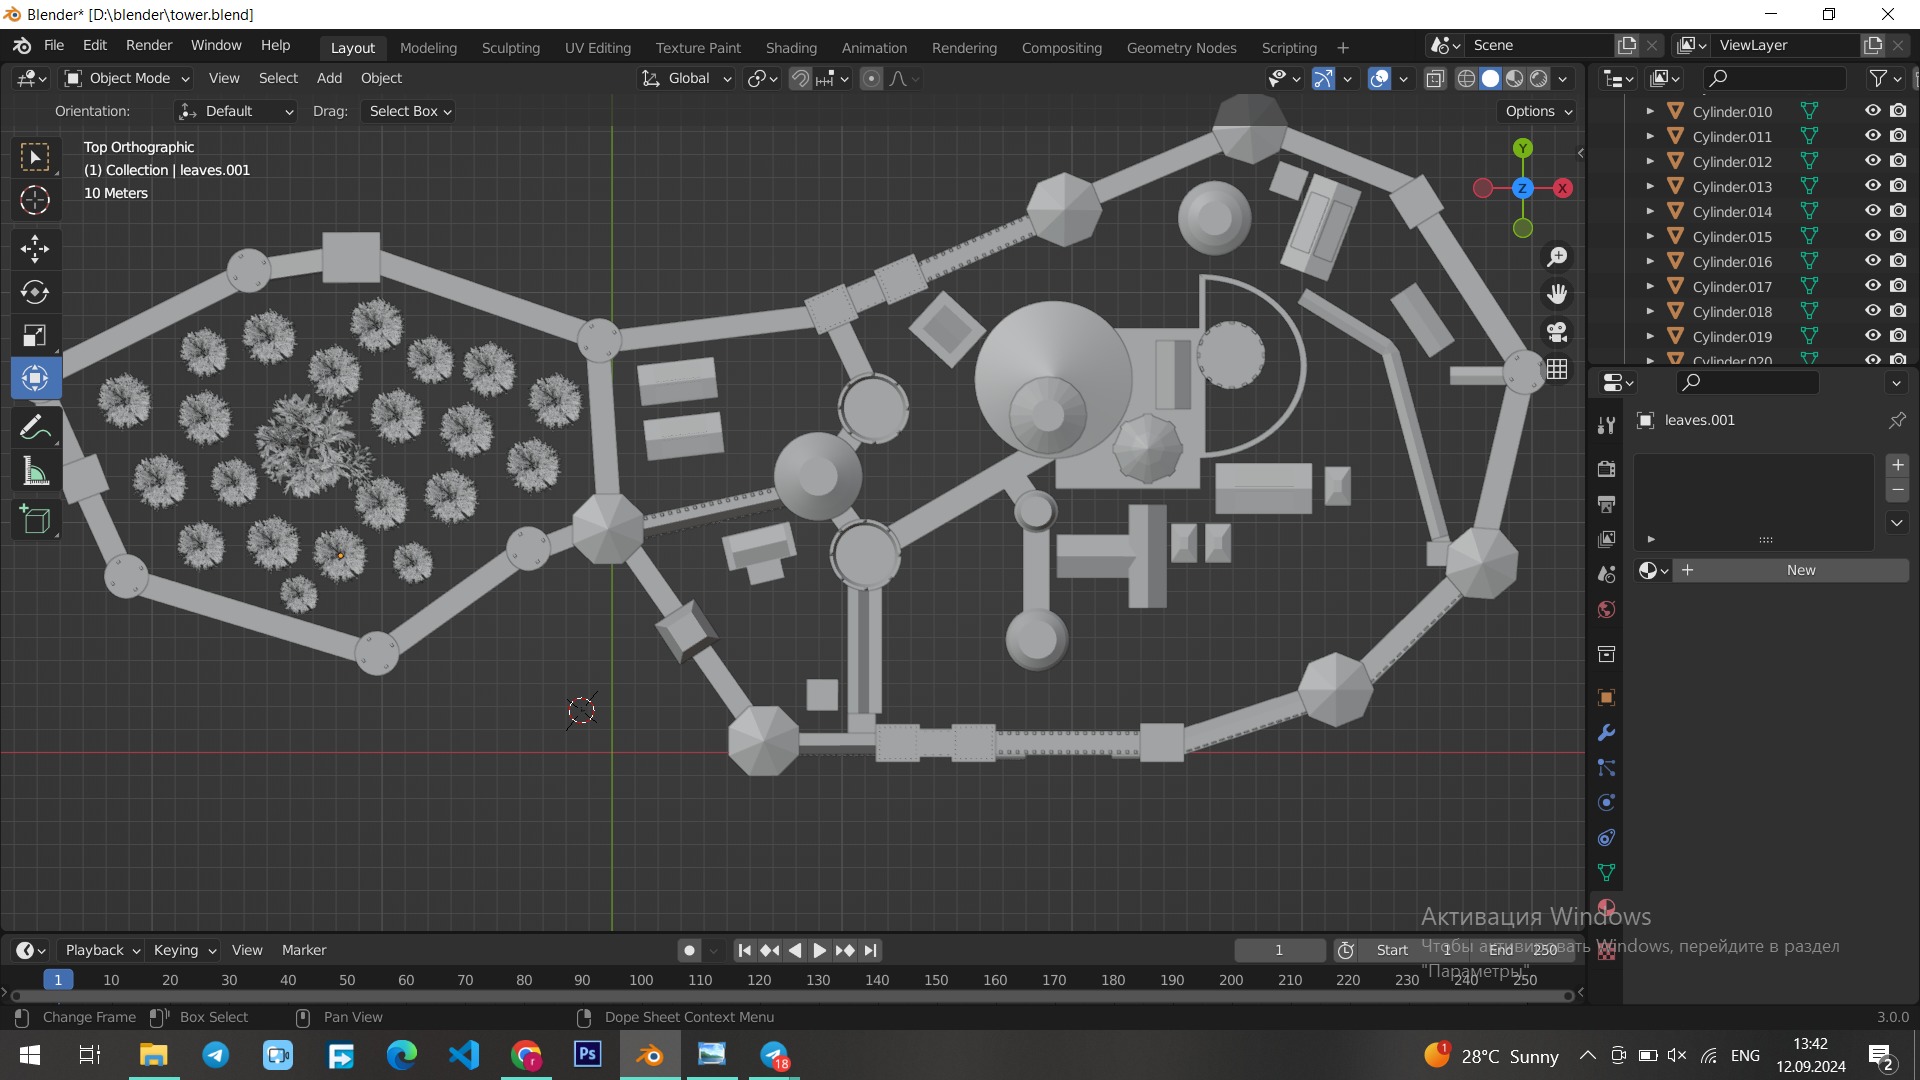Image resolution: width=1920 pixels, height=1080 pixels.
Task: Click the pan hand icon in the viewport
Action: point(1557,294)
